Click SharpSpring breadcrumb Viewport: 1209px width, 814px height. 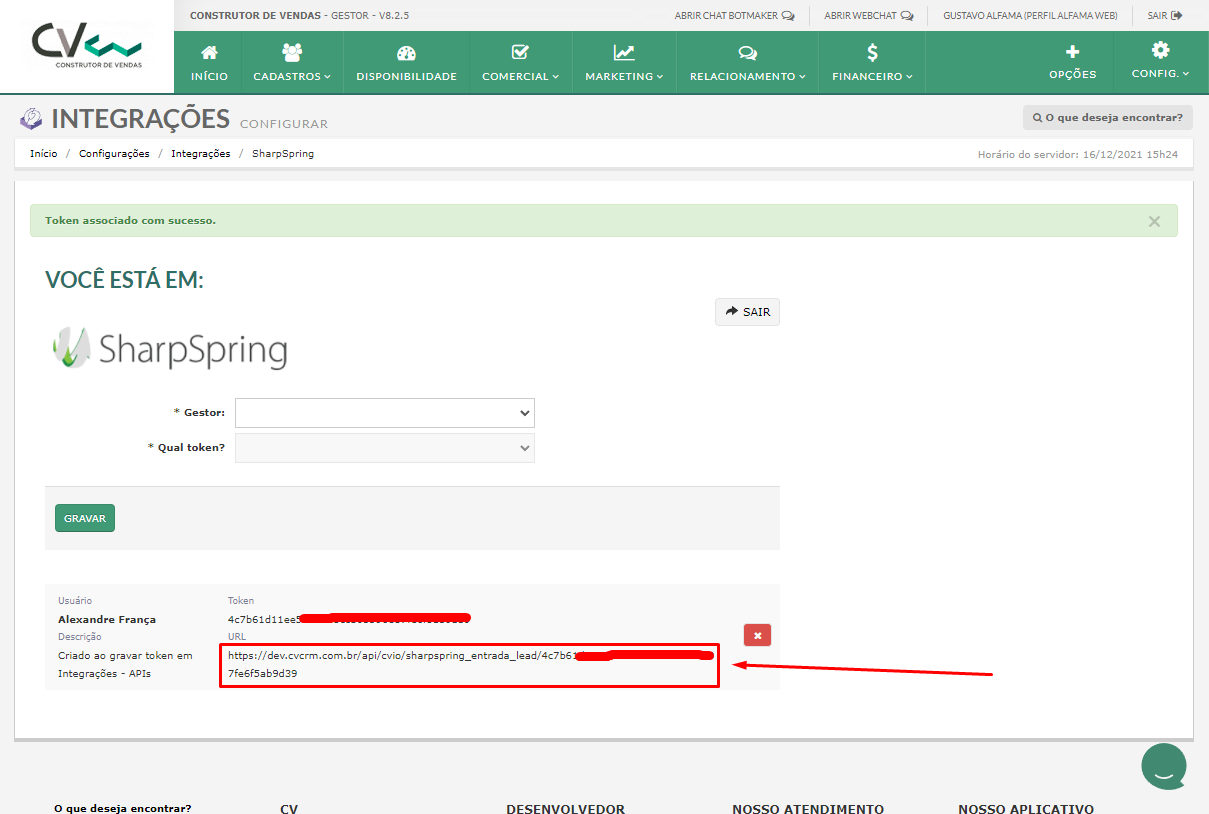click(283, 154)
